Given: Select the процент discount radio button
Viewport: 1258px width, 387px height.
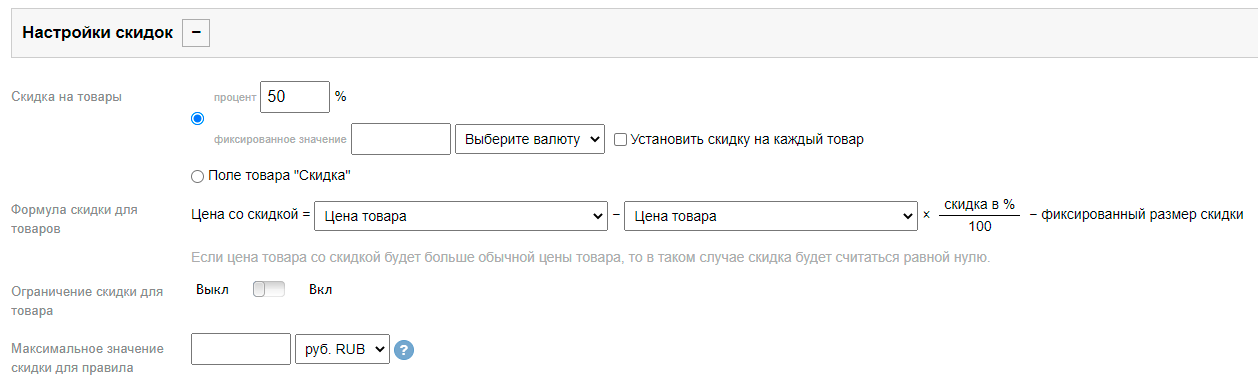Looking at the screenshot, I should click(197, 119).
